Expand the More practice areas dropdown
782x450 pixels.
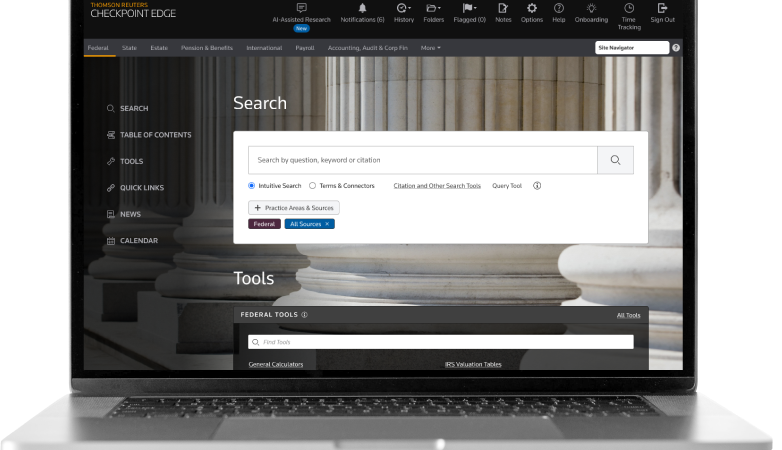coord(430,48)
